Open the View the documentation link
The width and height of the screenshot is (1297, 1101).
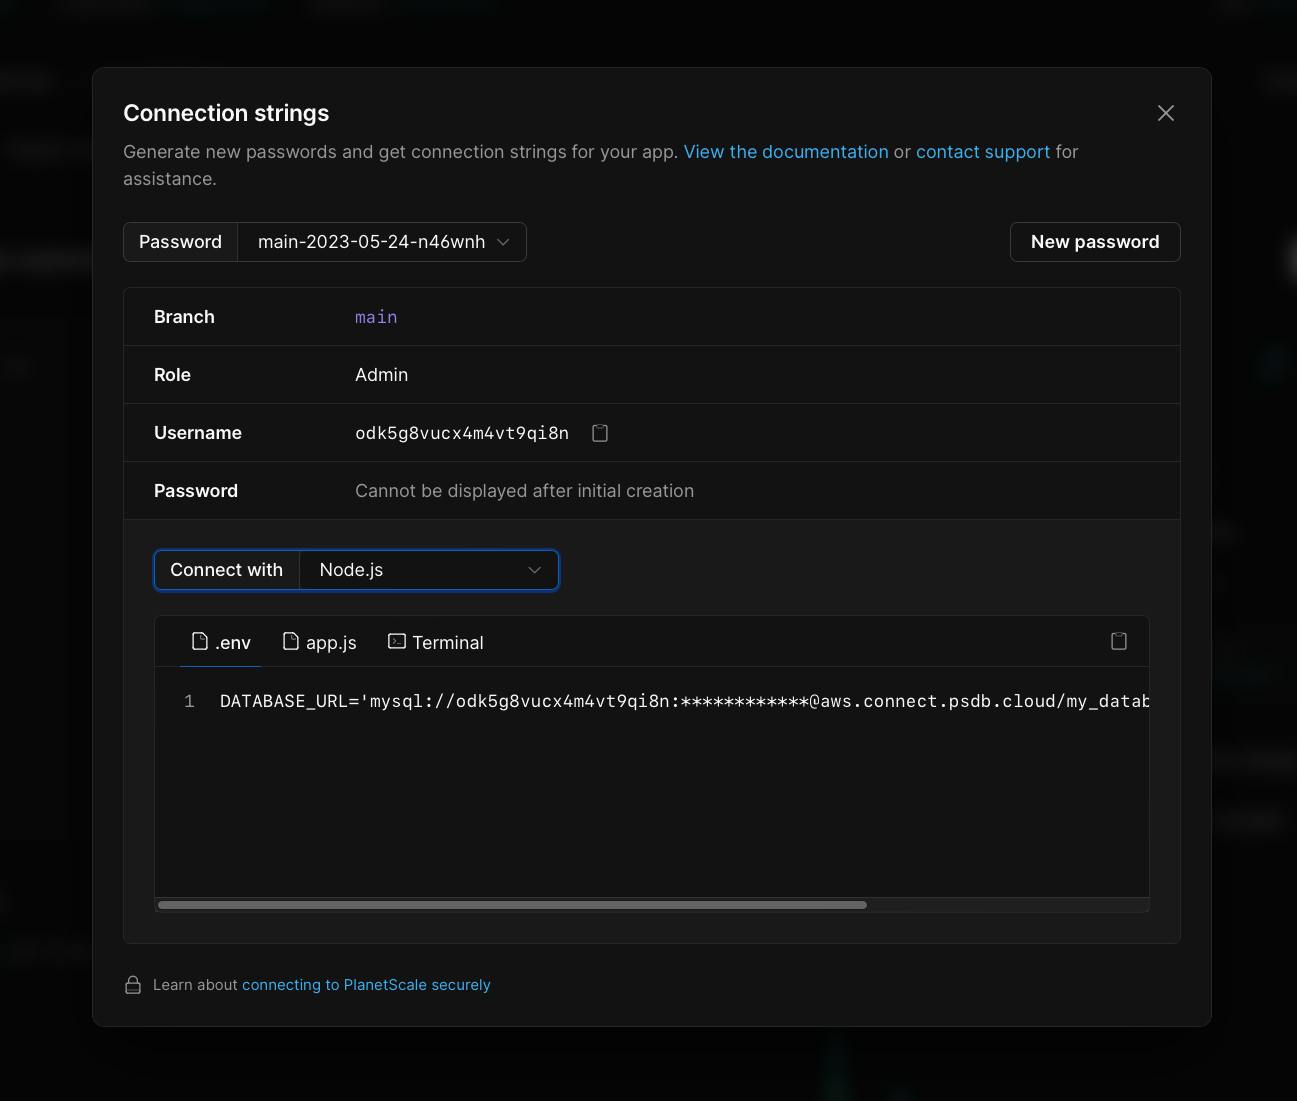[x=785, y=152]
